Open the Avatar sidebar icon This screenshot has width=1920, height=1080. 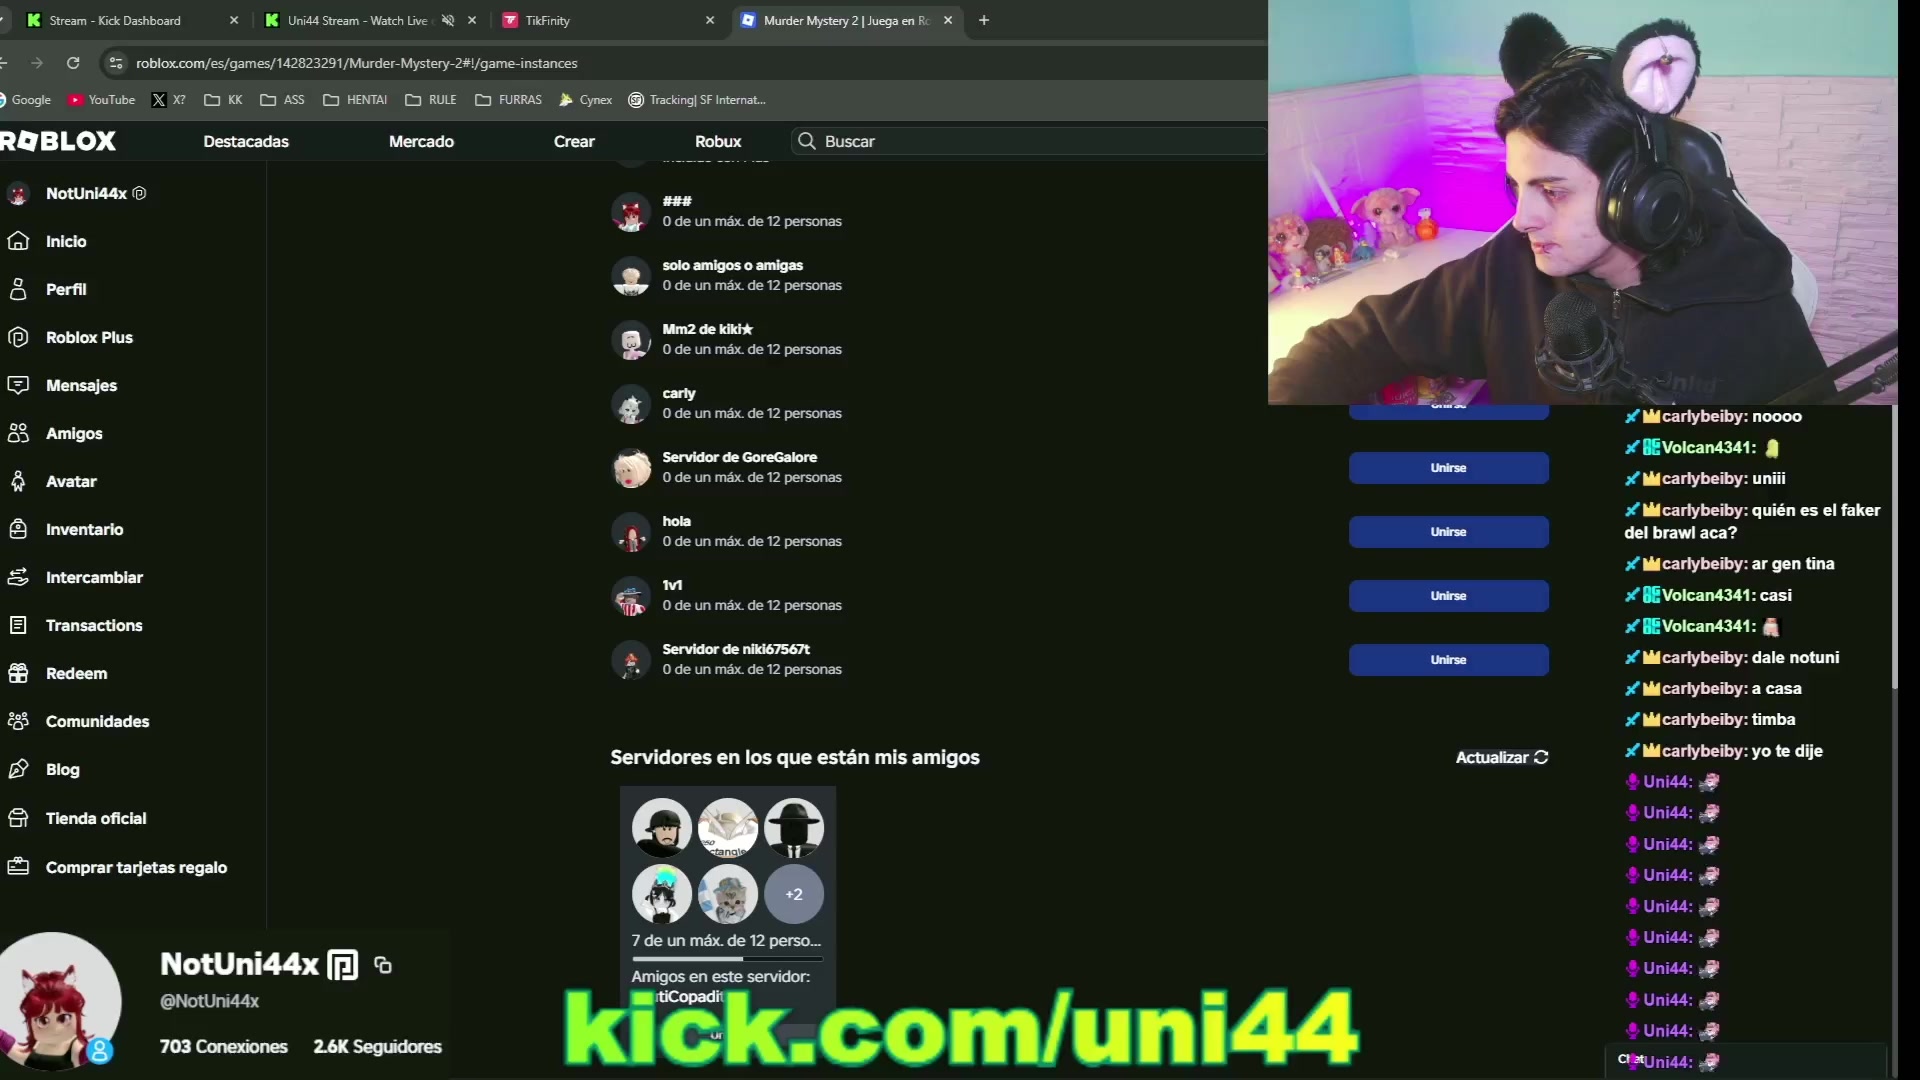tap(18, 481)
